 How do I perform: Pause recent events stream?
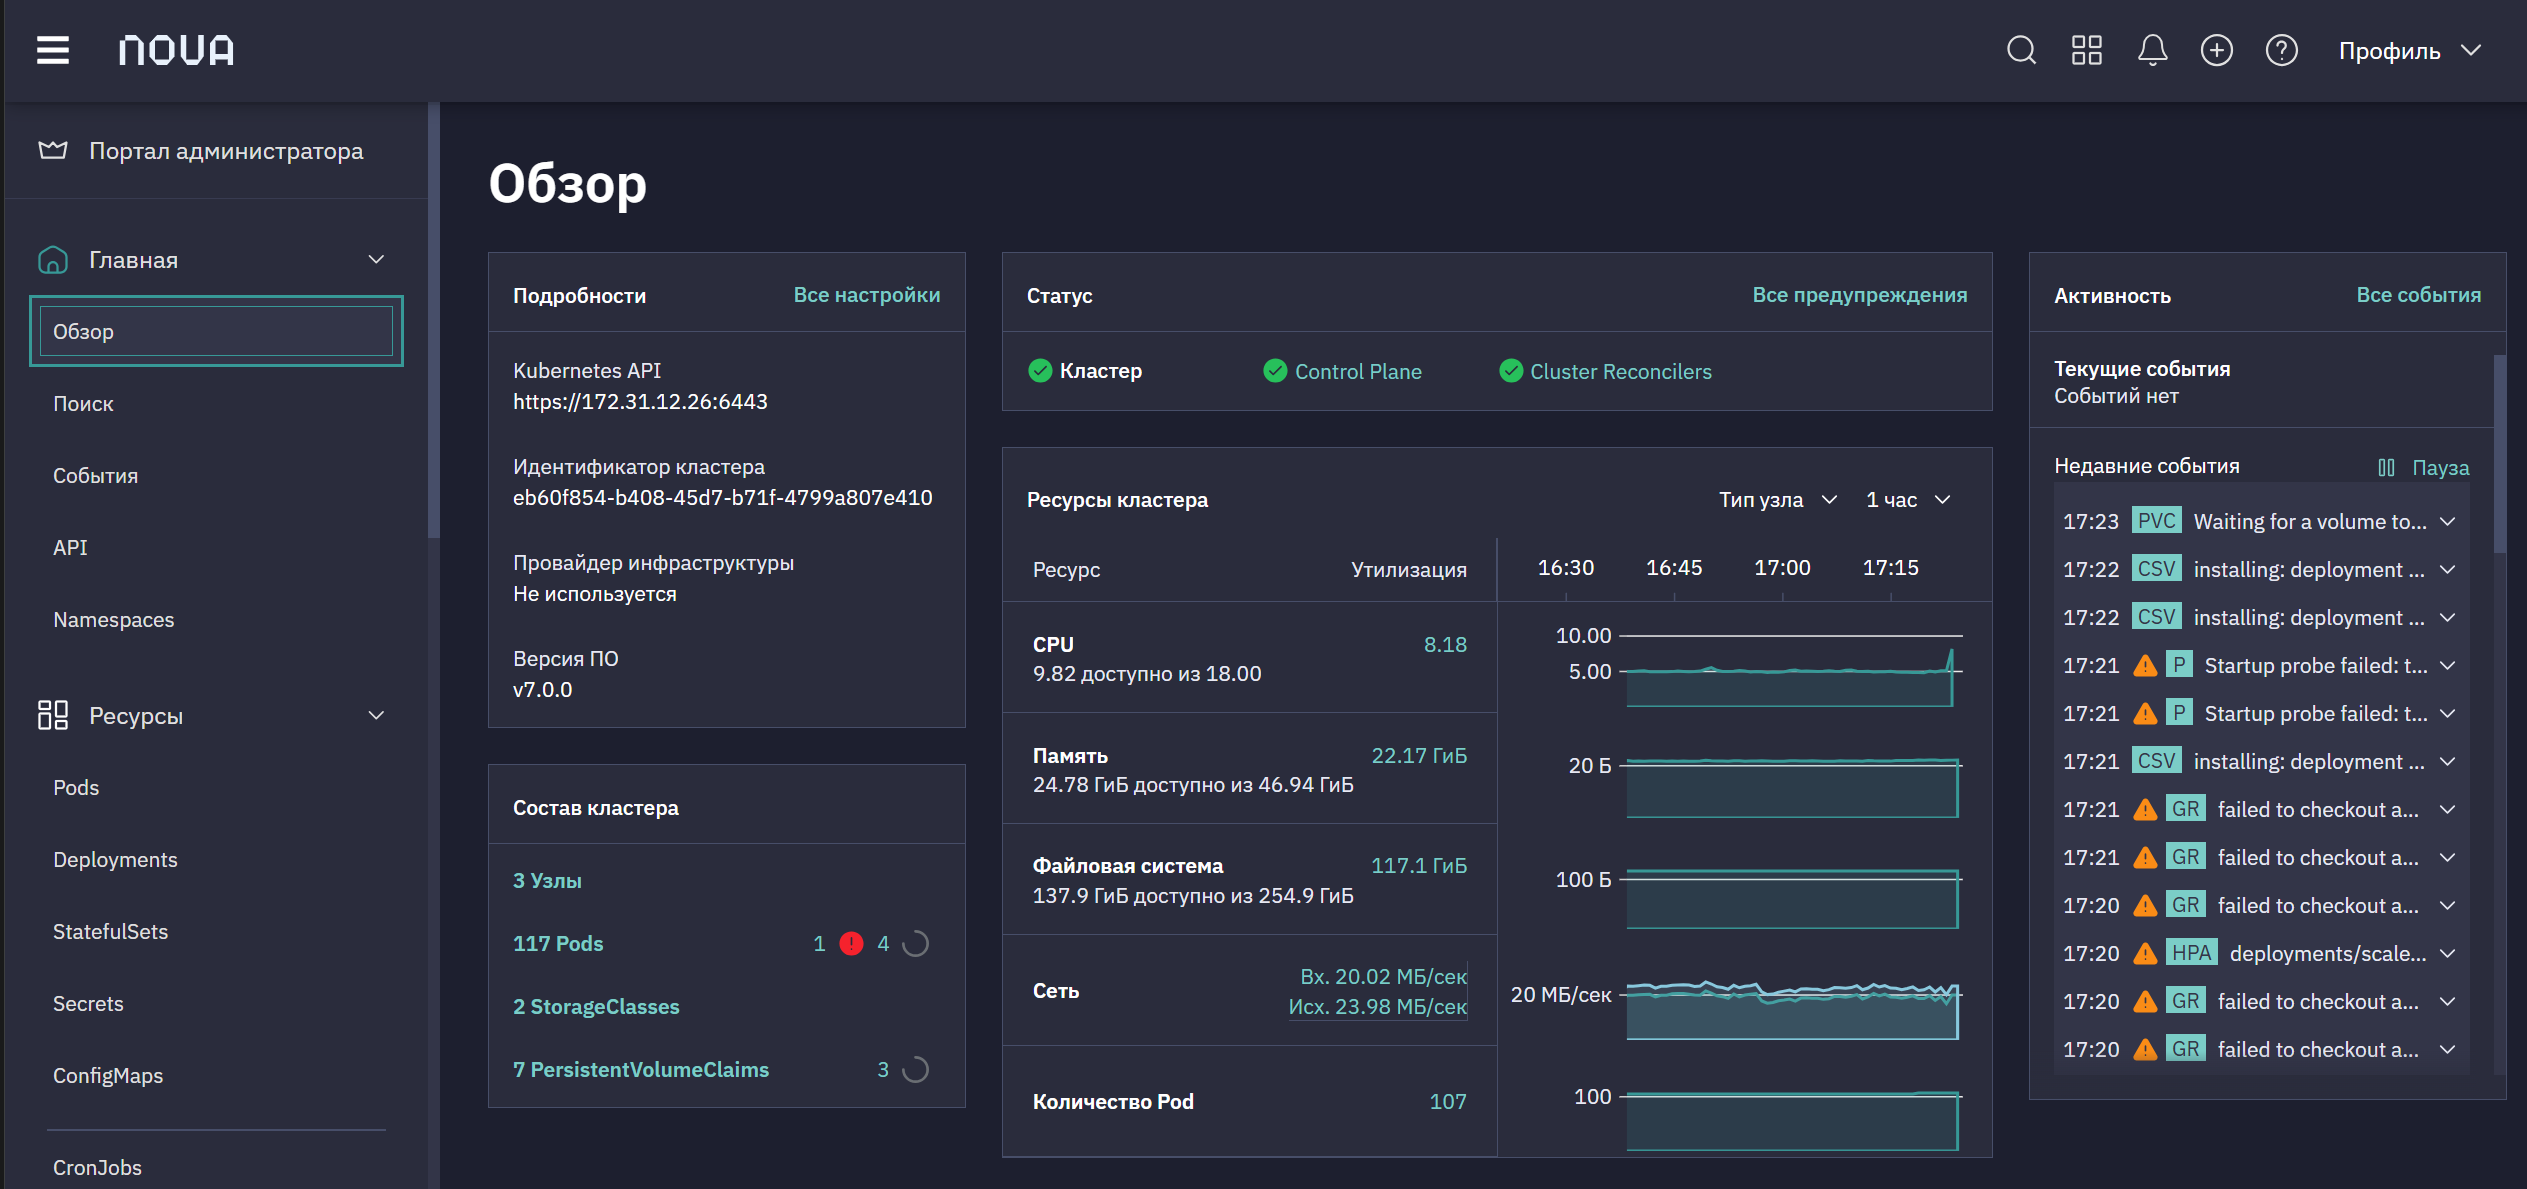[2422, 468]
